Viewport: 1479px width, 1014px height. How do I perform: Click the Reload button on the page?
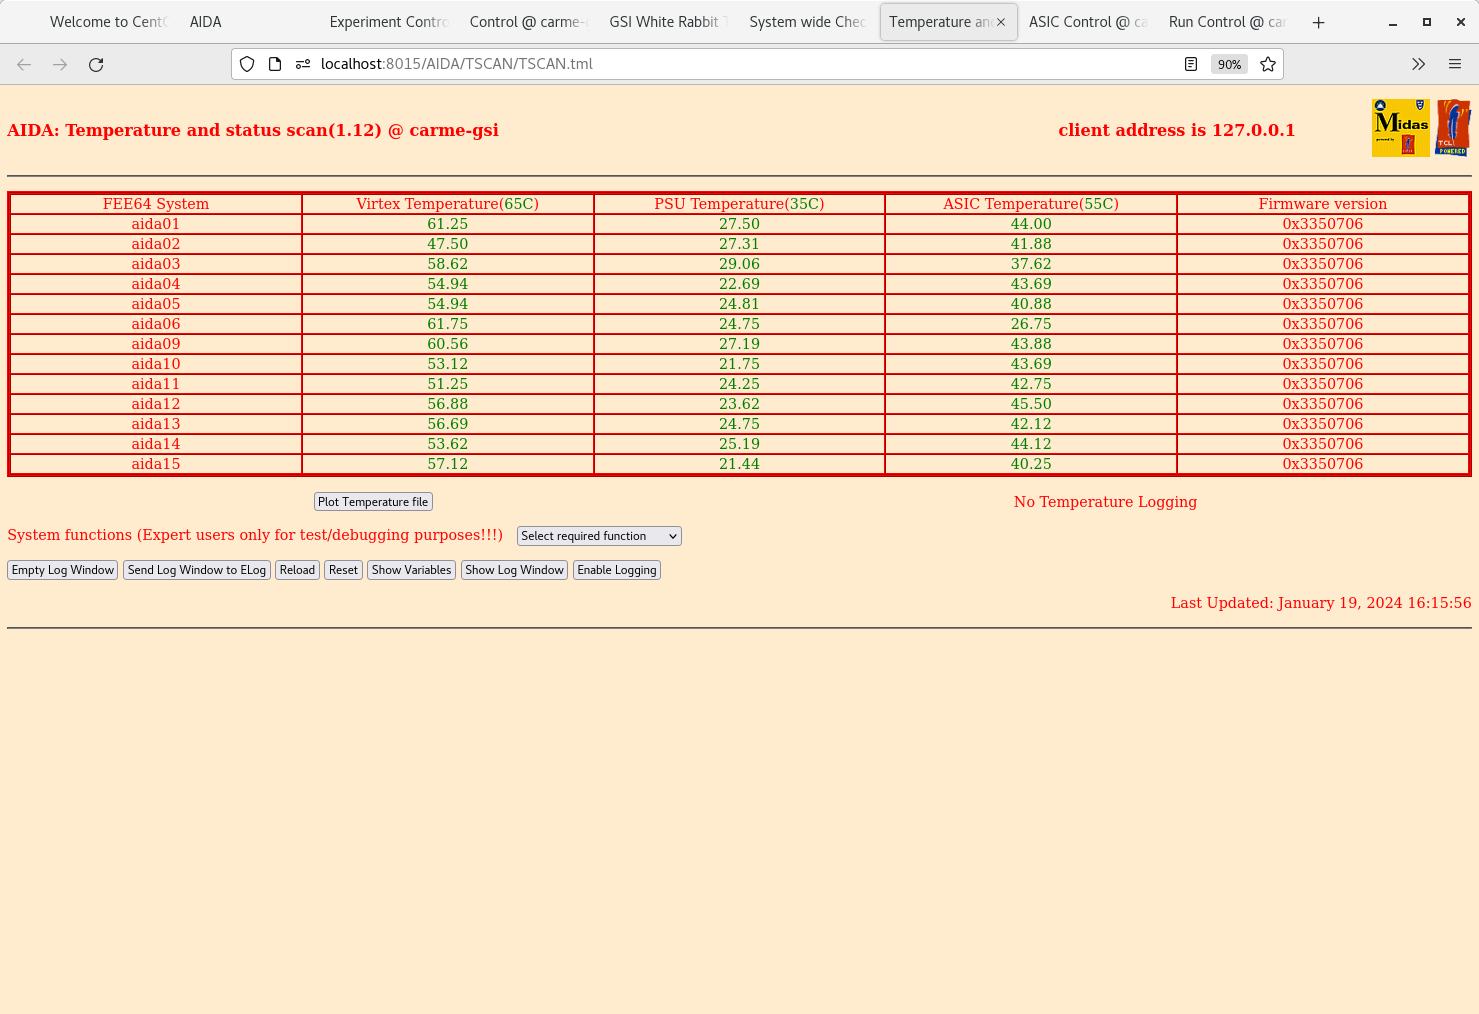tap(297, 570)
